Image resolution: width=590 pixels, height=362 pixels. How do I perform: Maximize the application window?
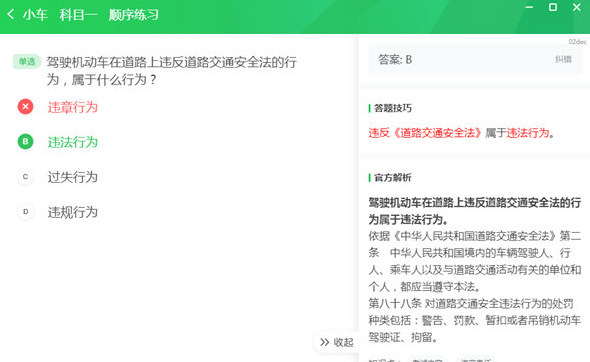553,7
